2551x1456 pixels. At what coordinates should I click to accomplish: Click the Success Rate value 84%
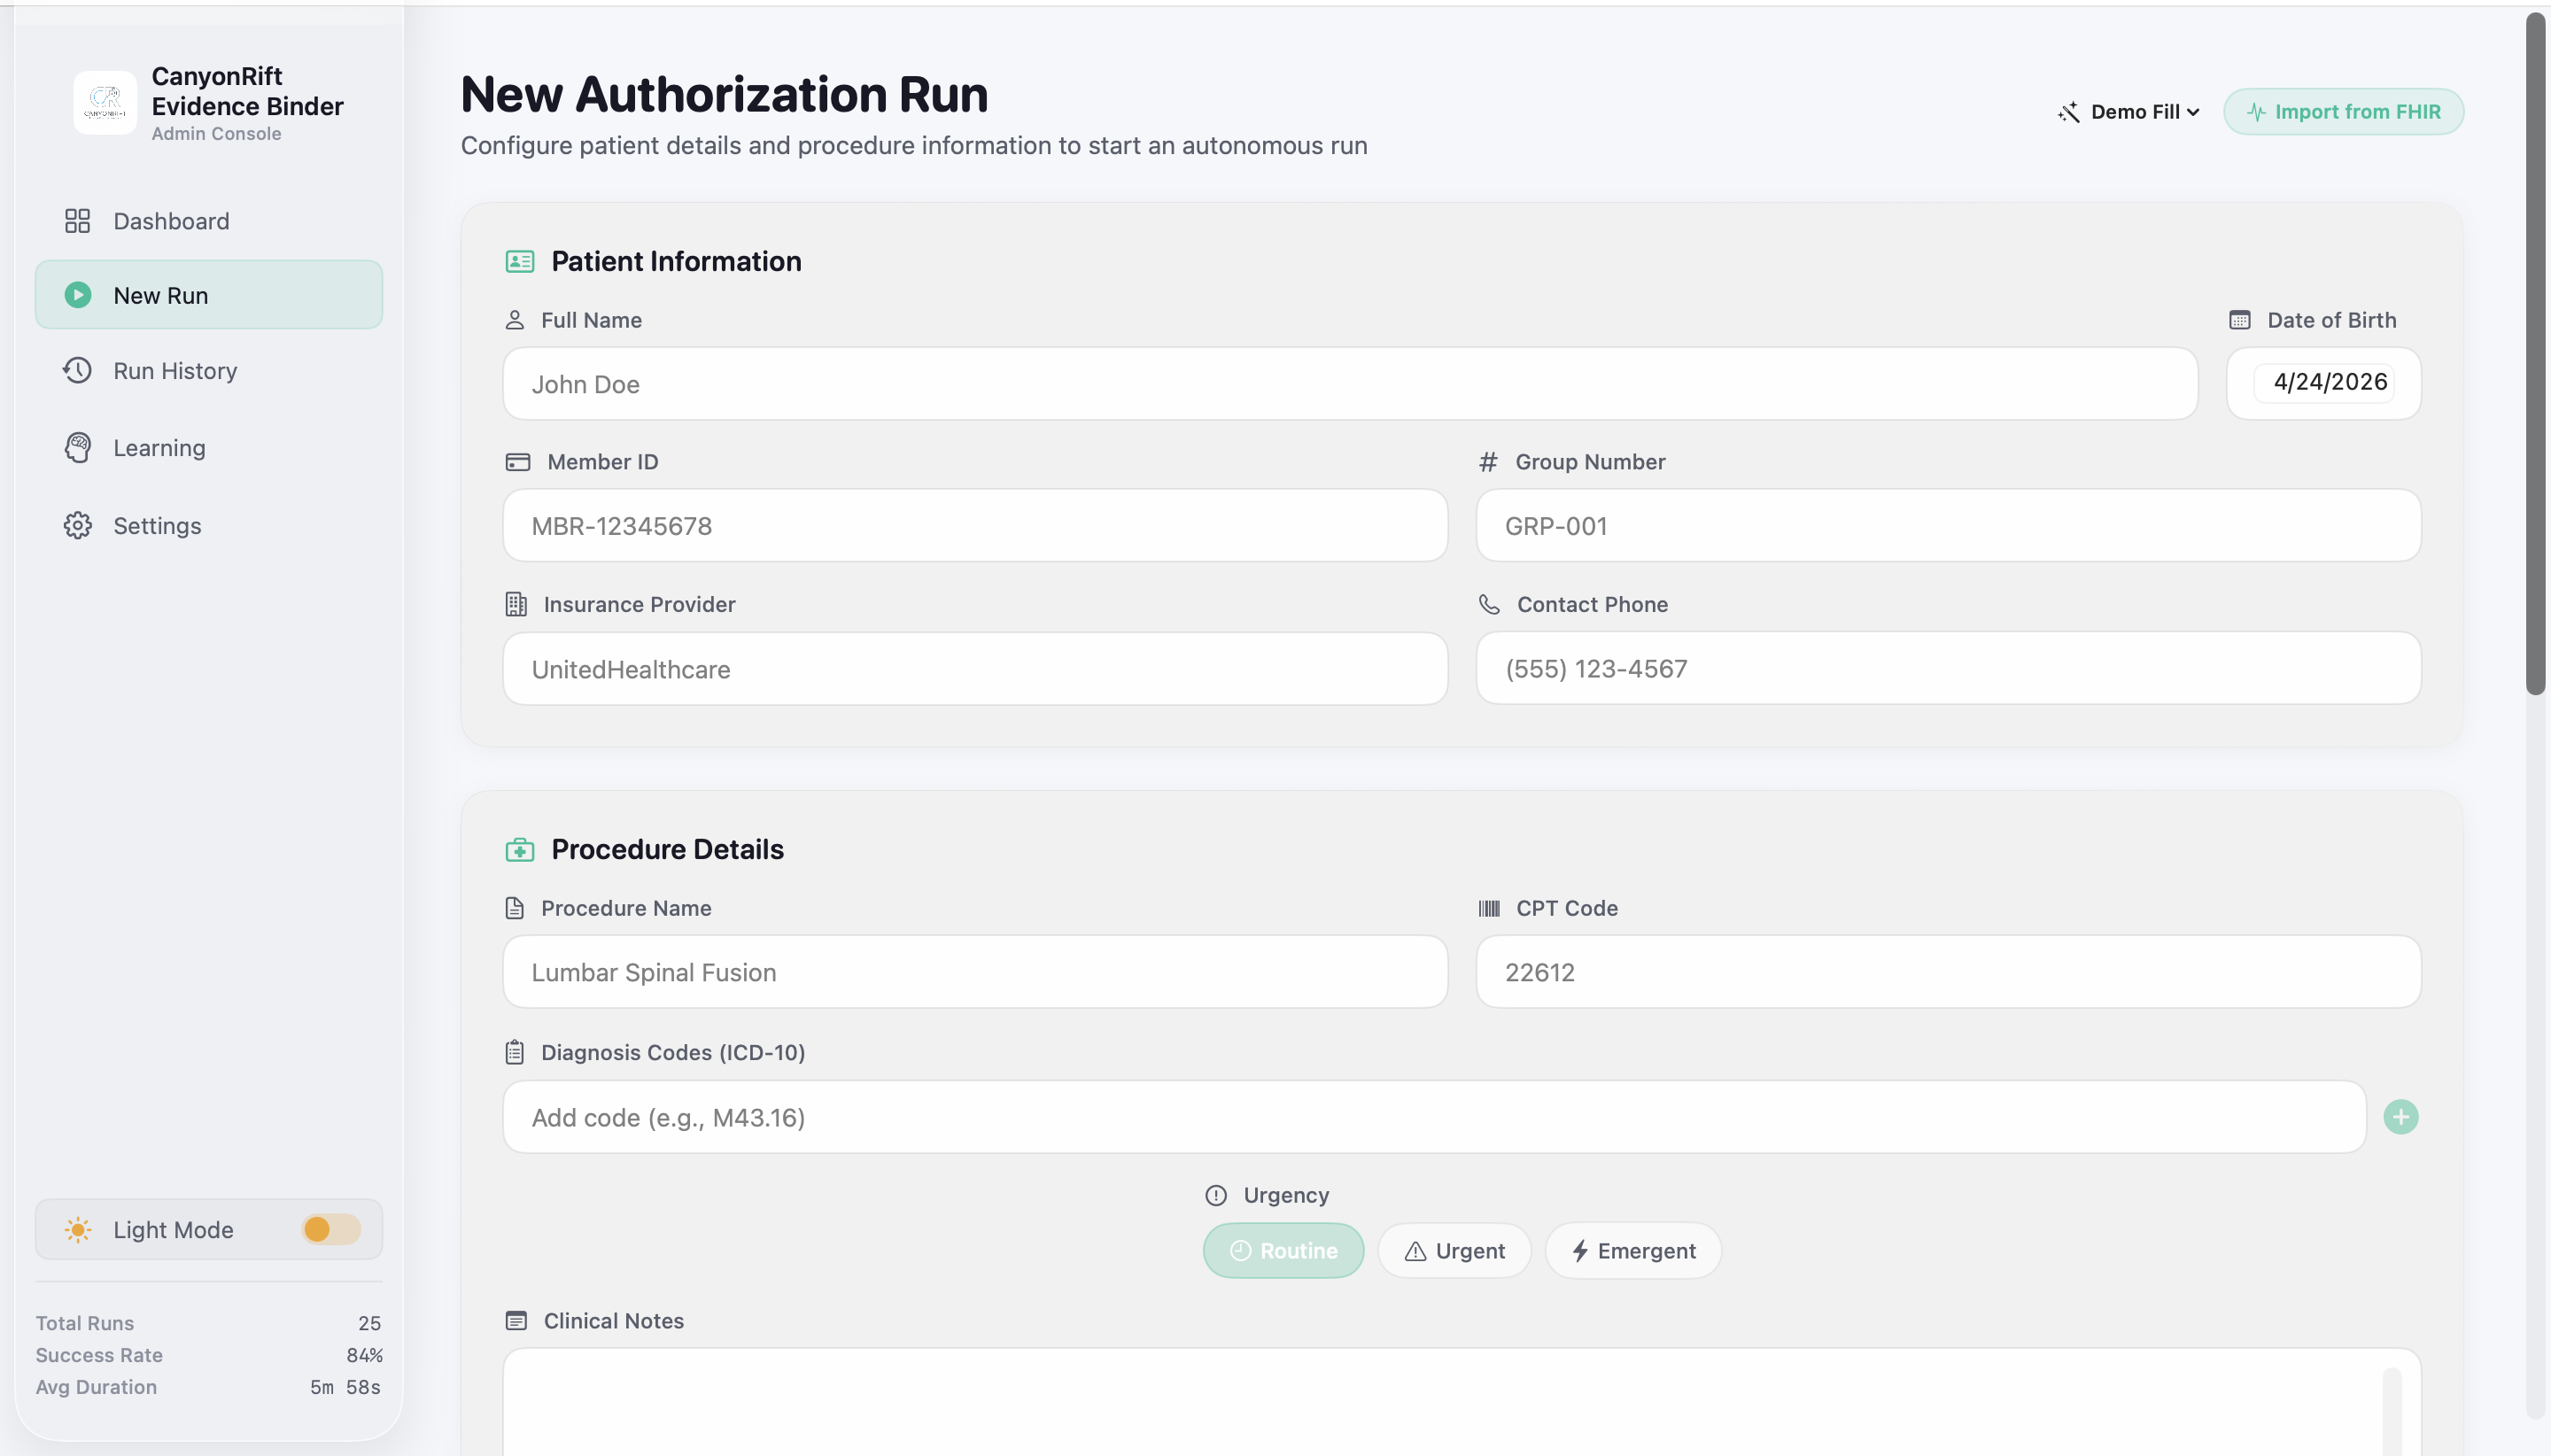(x=364, y=1355)
